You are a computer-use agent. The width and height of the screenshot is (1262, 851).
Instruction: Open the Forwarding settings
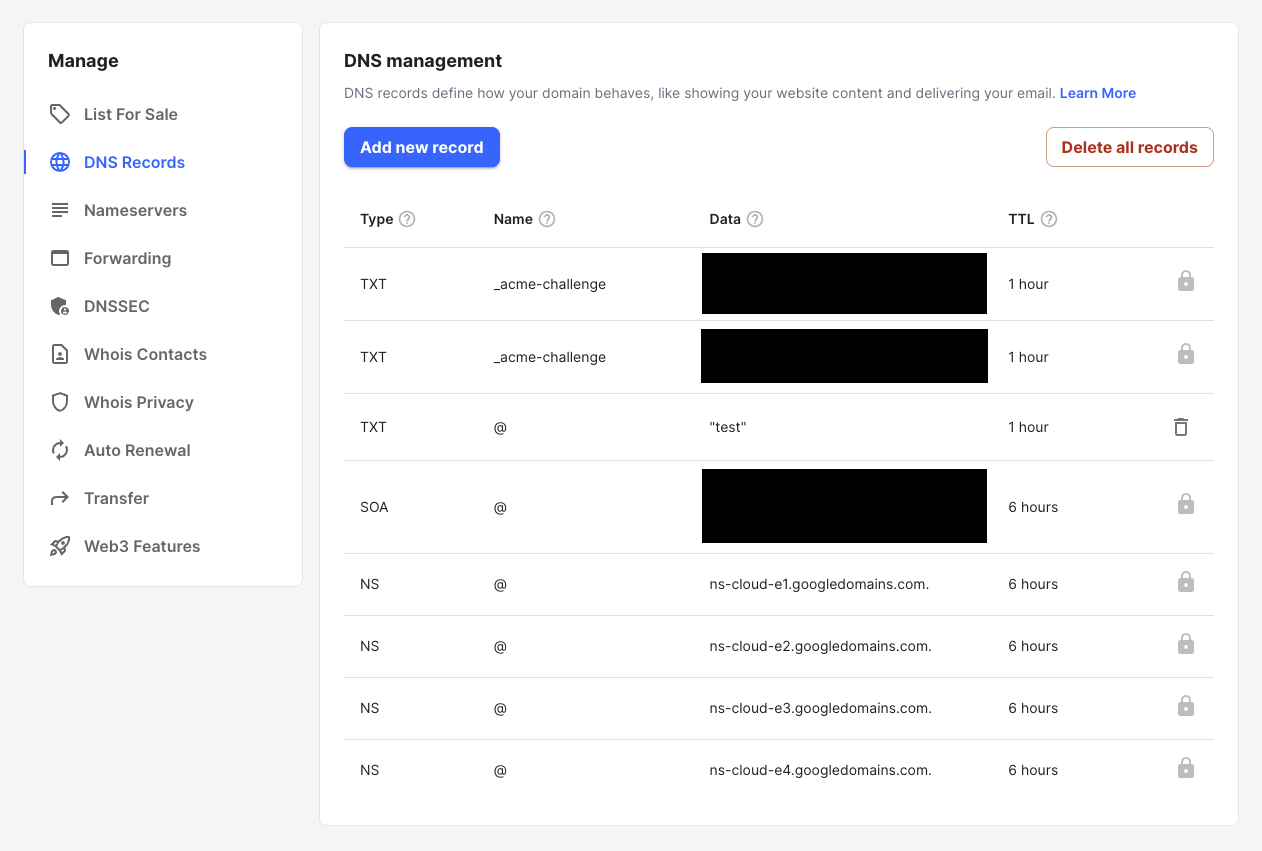coord(127,258)
